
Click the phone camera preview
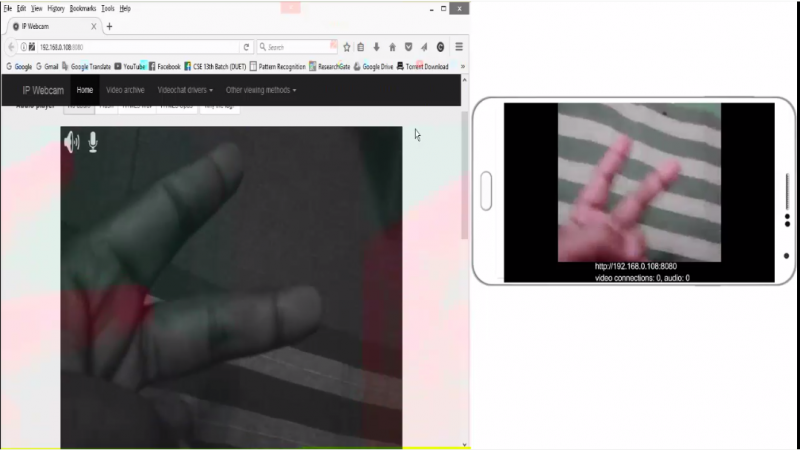639,182
